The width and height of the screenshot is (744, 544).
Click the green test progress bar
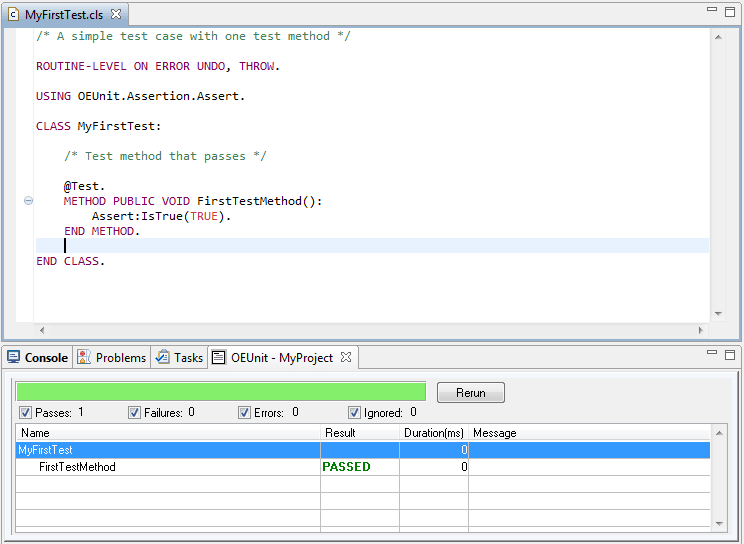coord(221,392)
